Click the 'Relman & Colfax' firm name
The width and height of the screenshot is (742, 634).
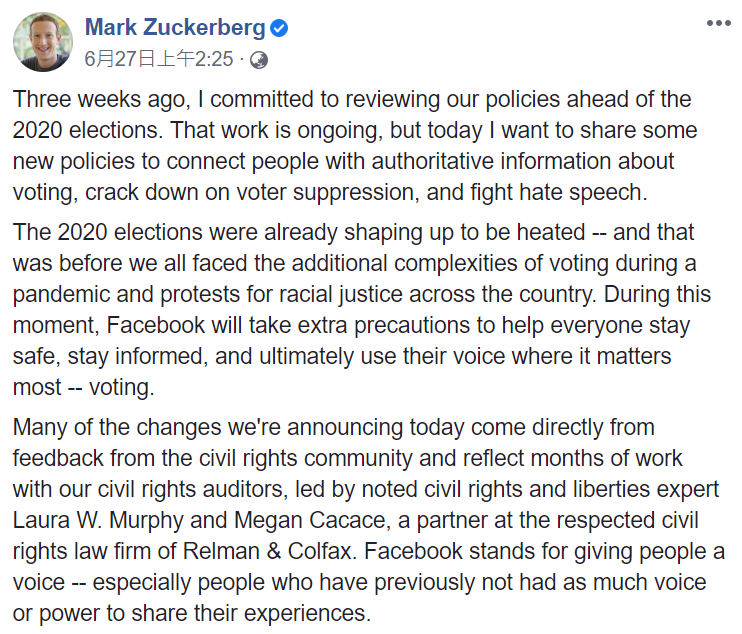268,551
